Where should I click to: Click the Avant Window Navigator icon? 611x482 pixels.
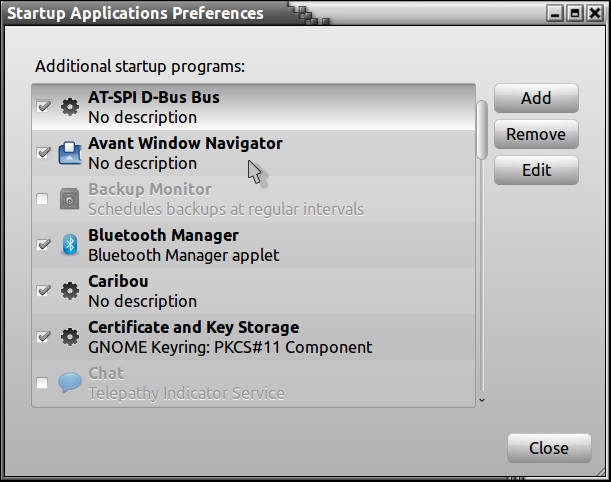click(69, 153)
